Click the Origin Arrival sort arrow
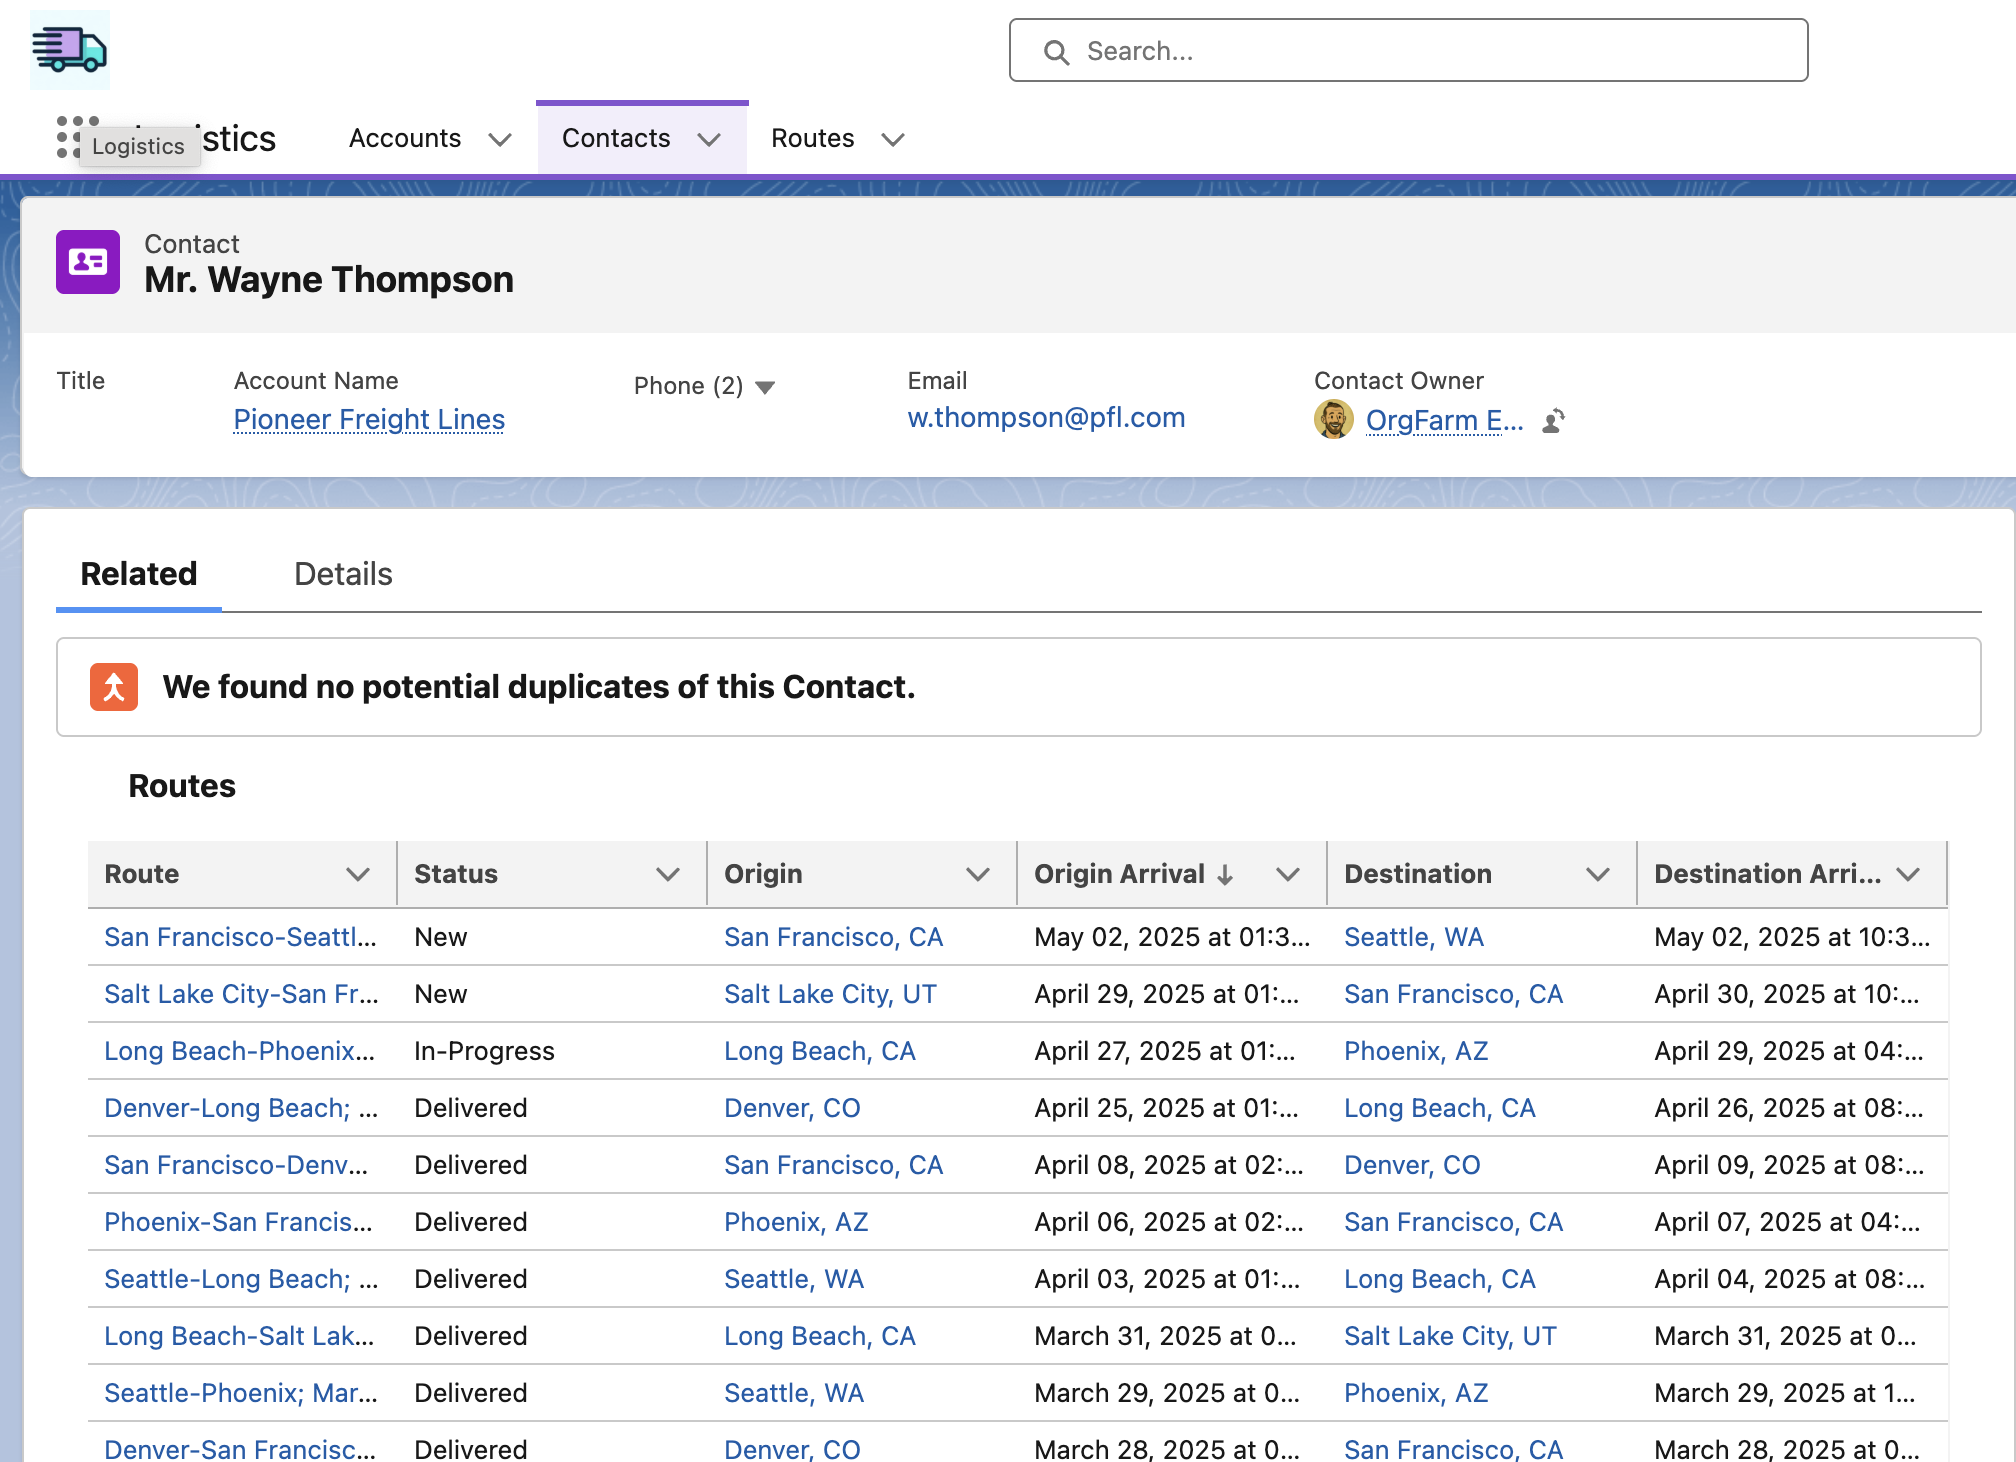Image resolution: width=2016 pixels, height=1462 pixels. click(1225, 875)
